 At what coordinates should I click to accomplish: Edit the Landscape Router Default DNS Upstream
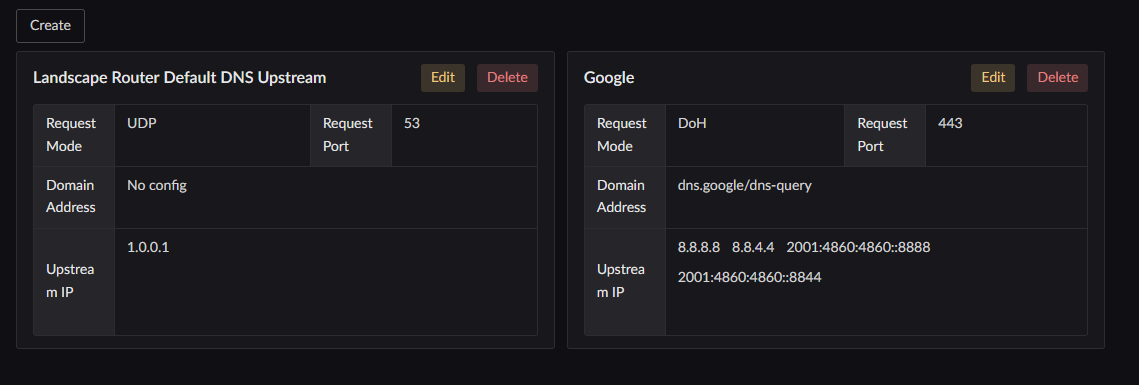point(442,78)
